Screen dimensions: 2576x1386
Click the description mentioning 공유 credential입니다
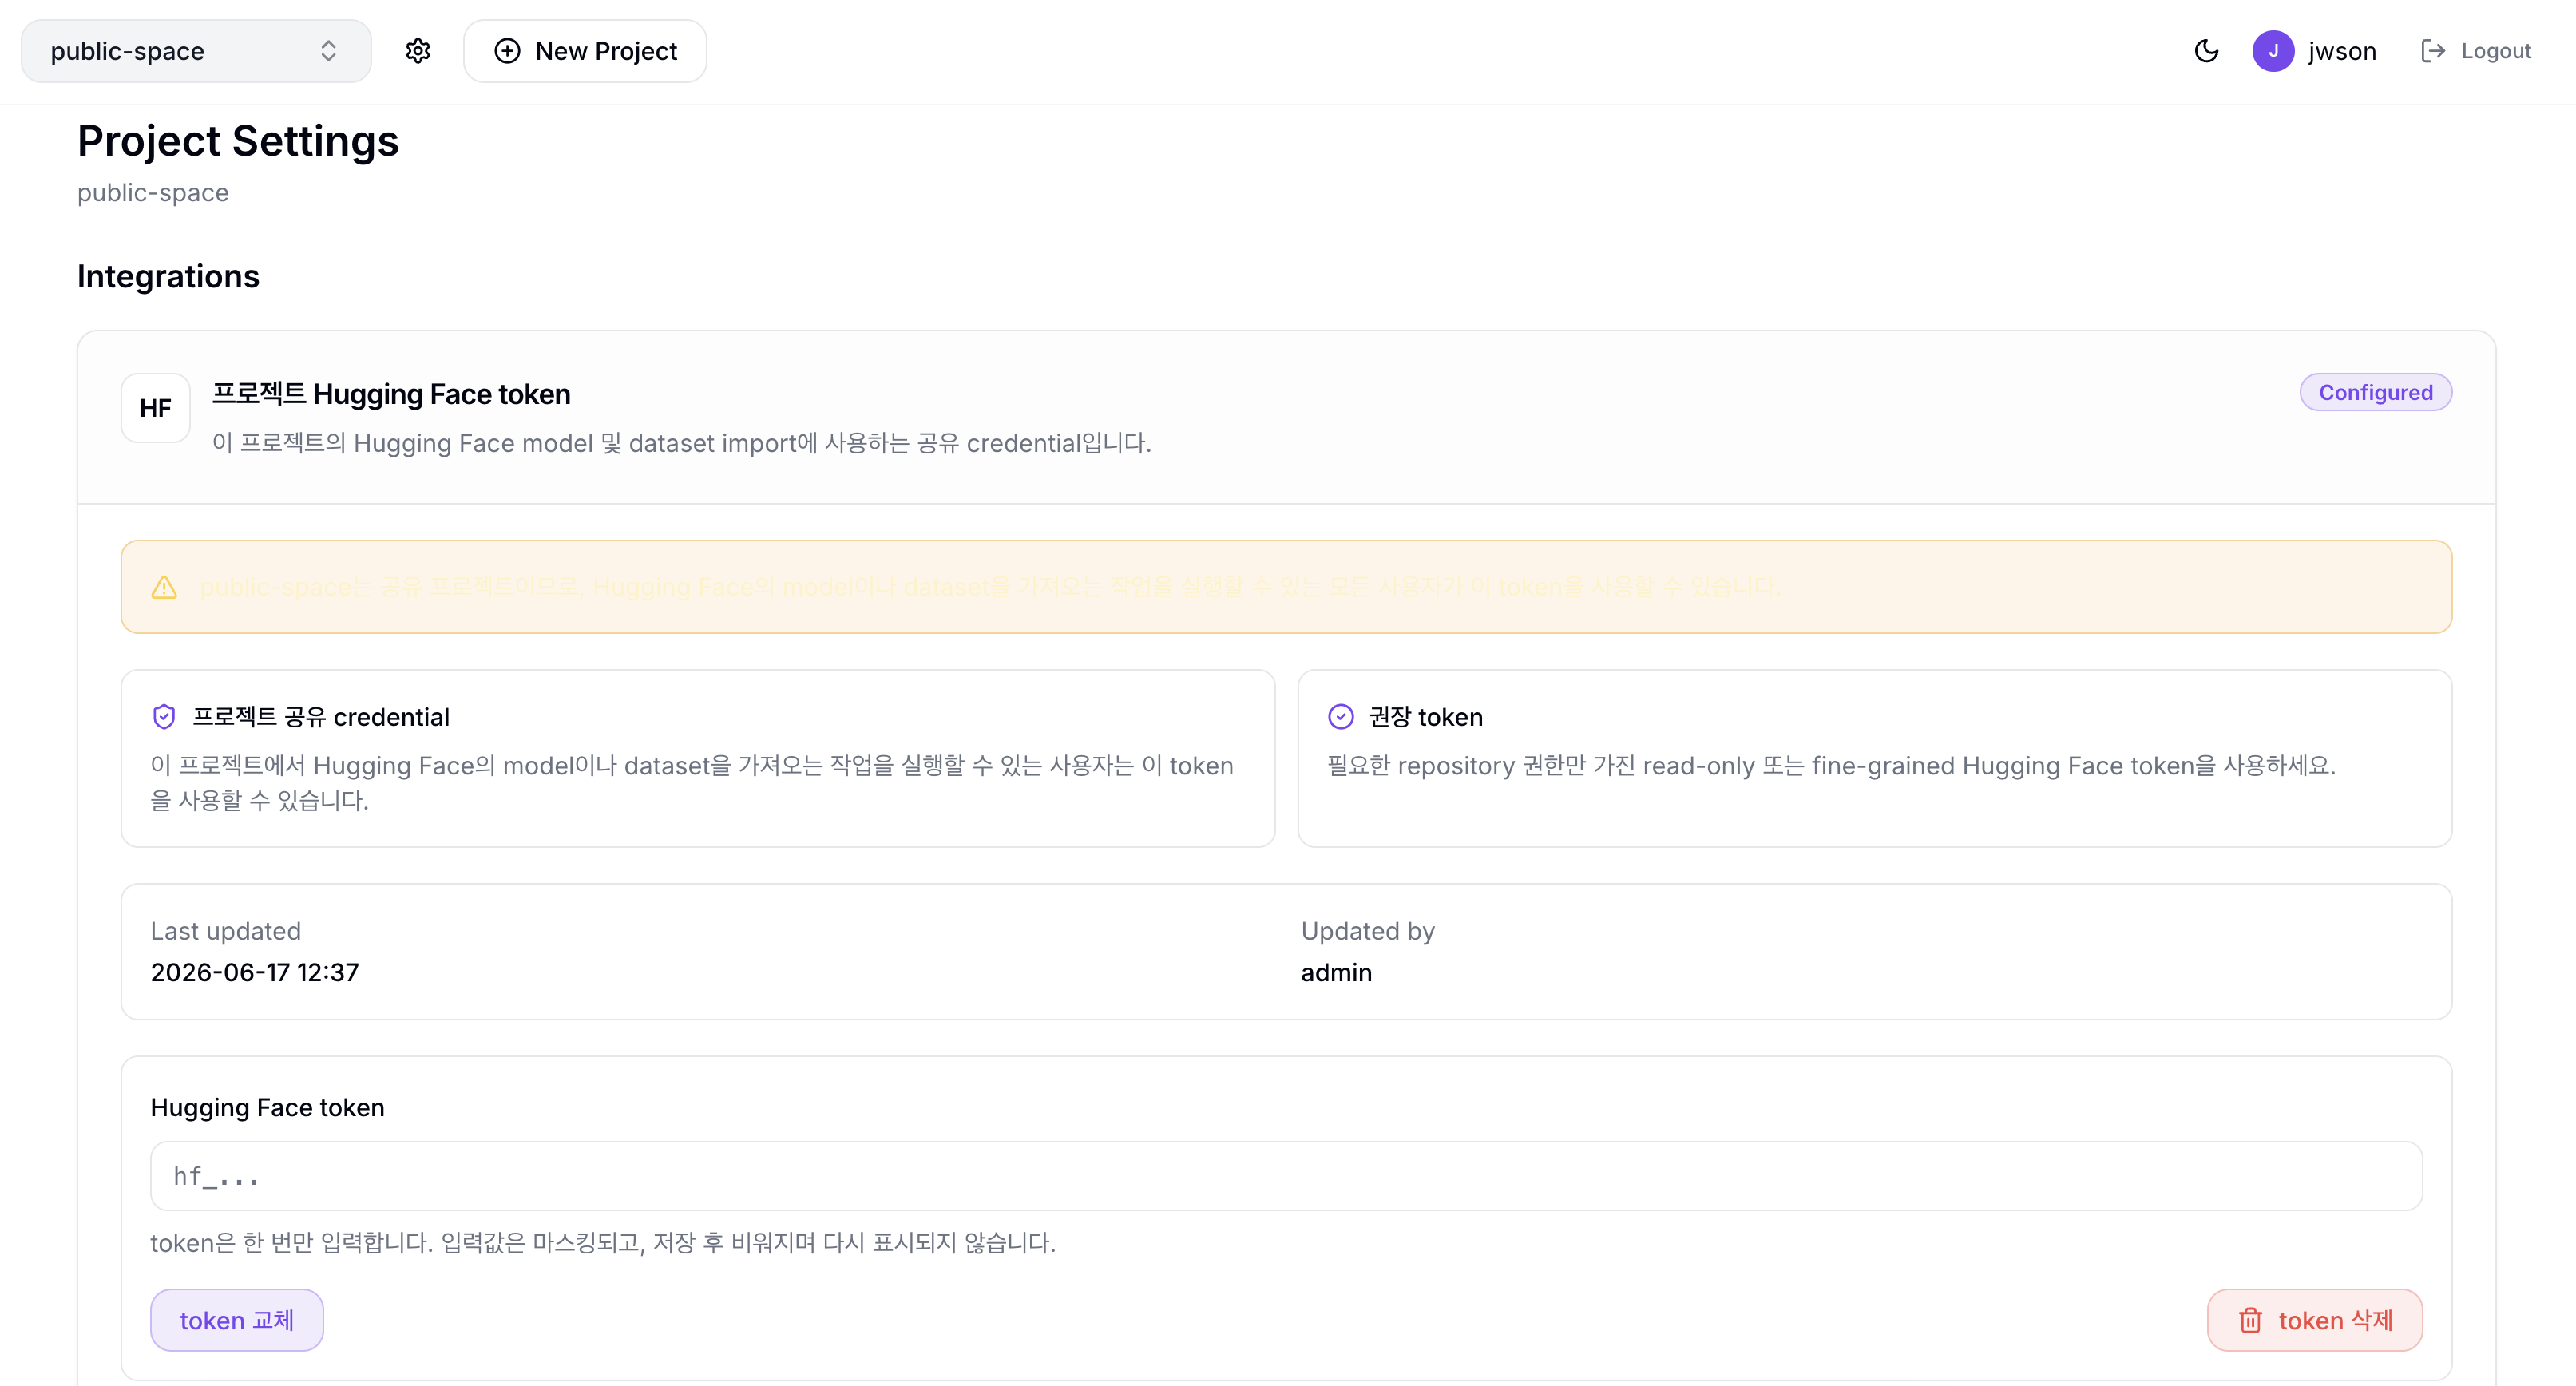pyautogui.click(x=682, y=443)
